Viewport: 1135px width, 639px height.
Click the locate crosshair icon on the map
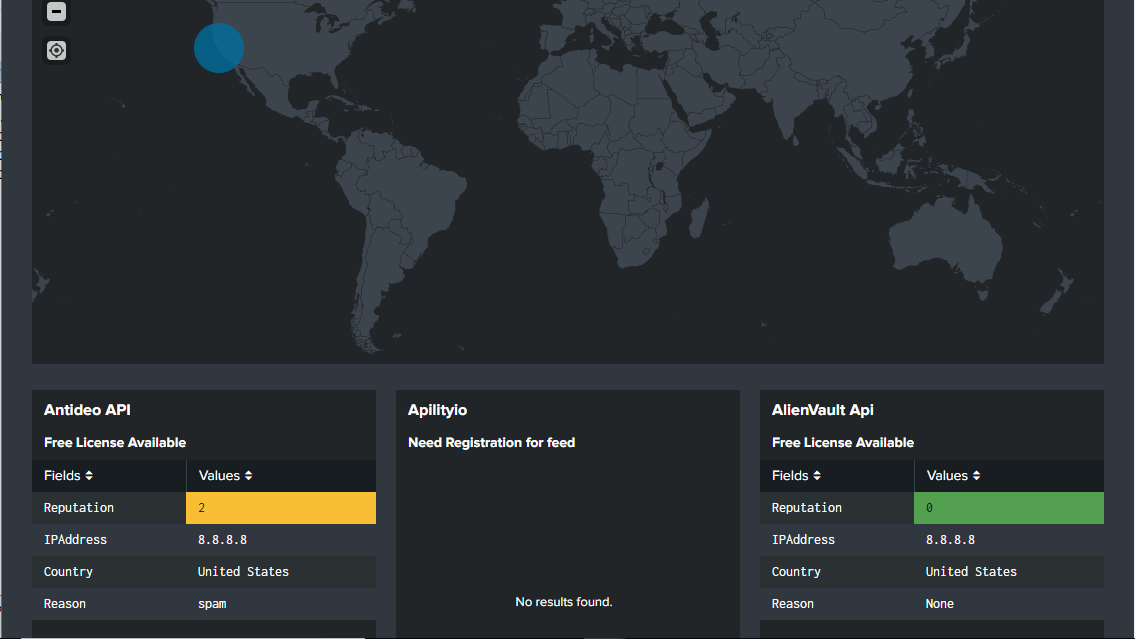click(56, 50)
